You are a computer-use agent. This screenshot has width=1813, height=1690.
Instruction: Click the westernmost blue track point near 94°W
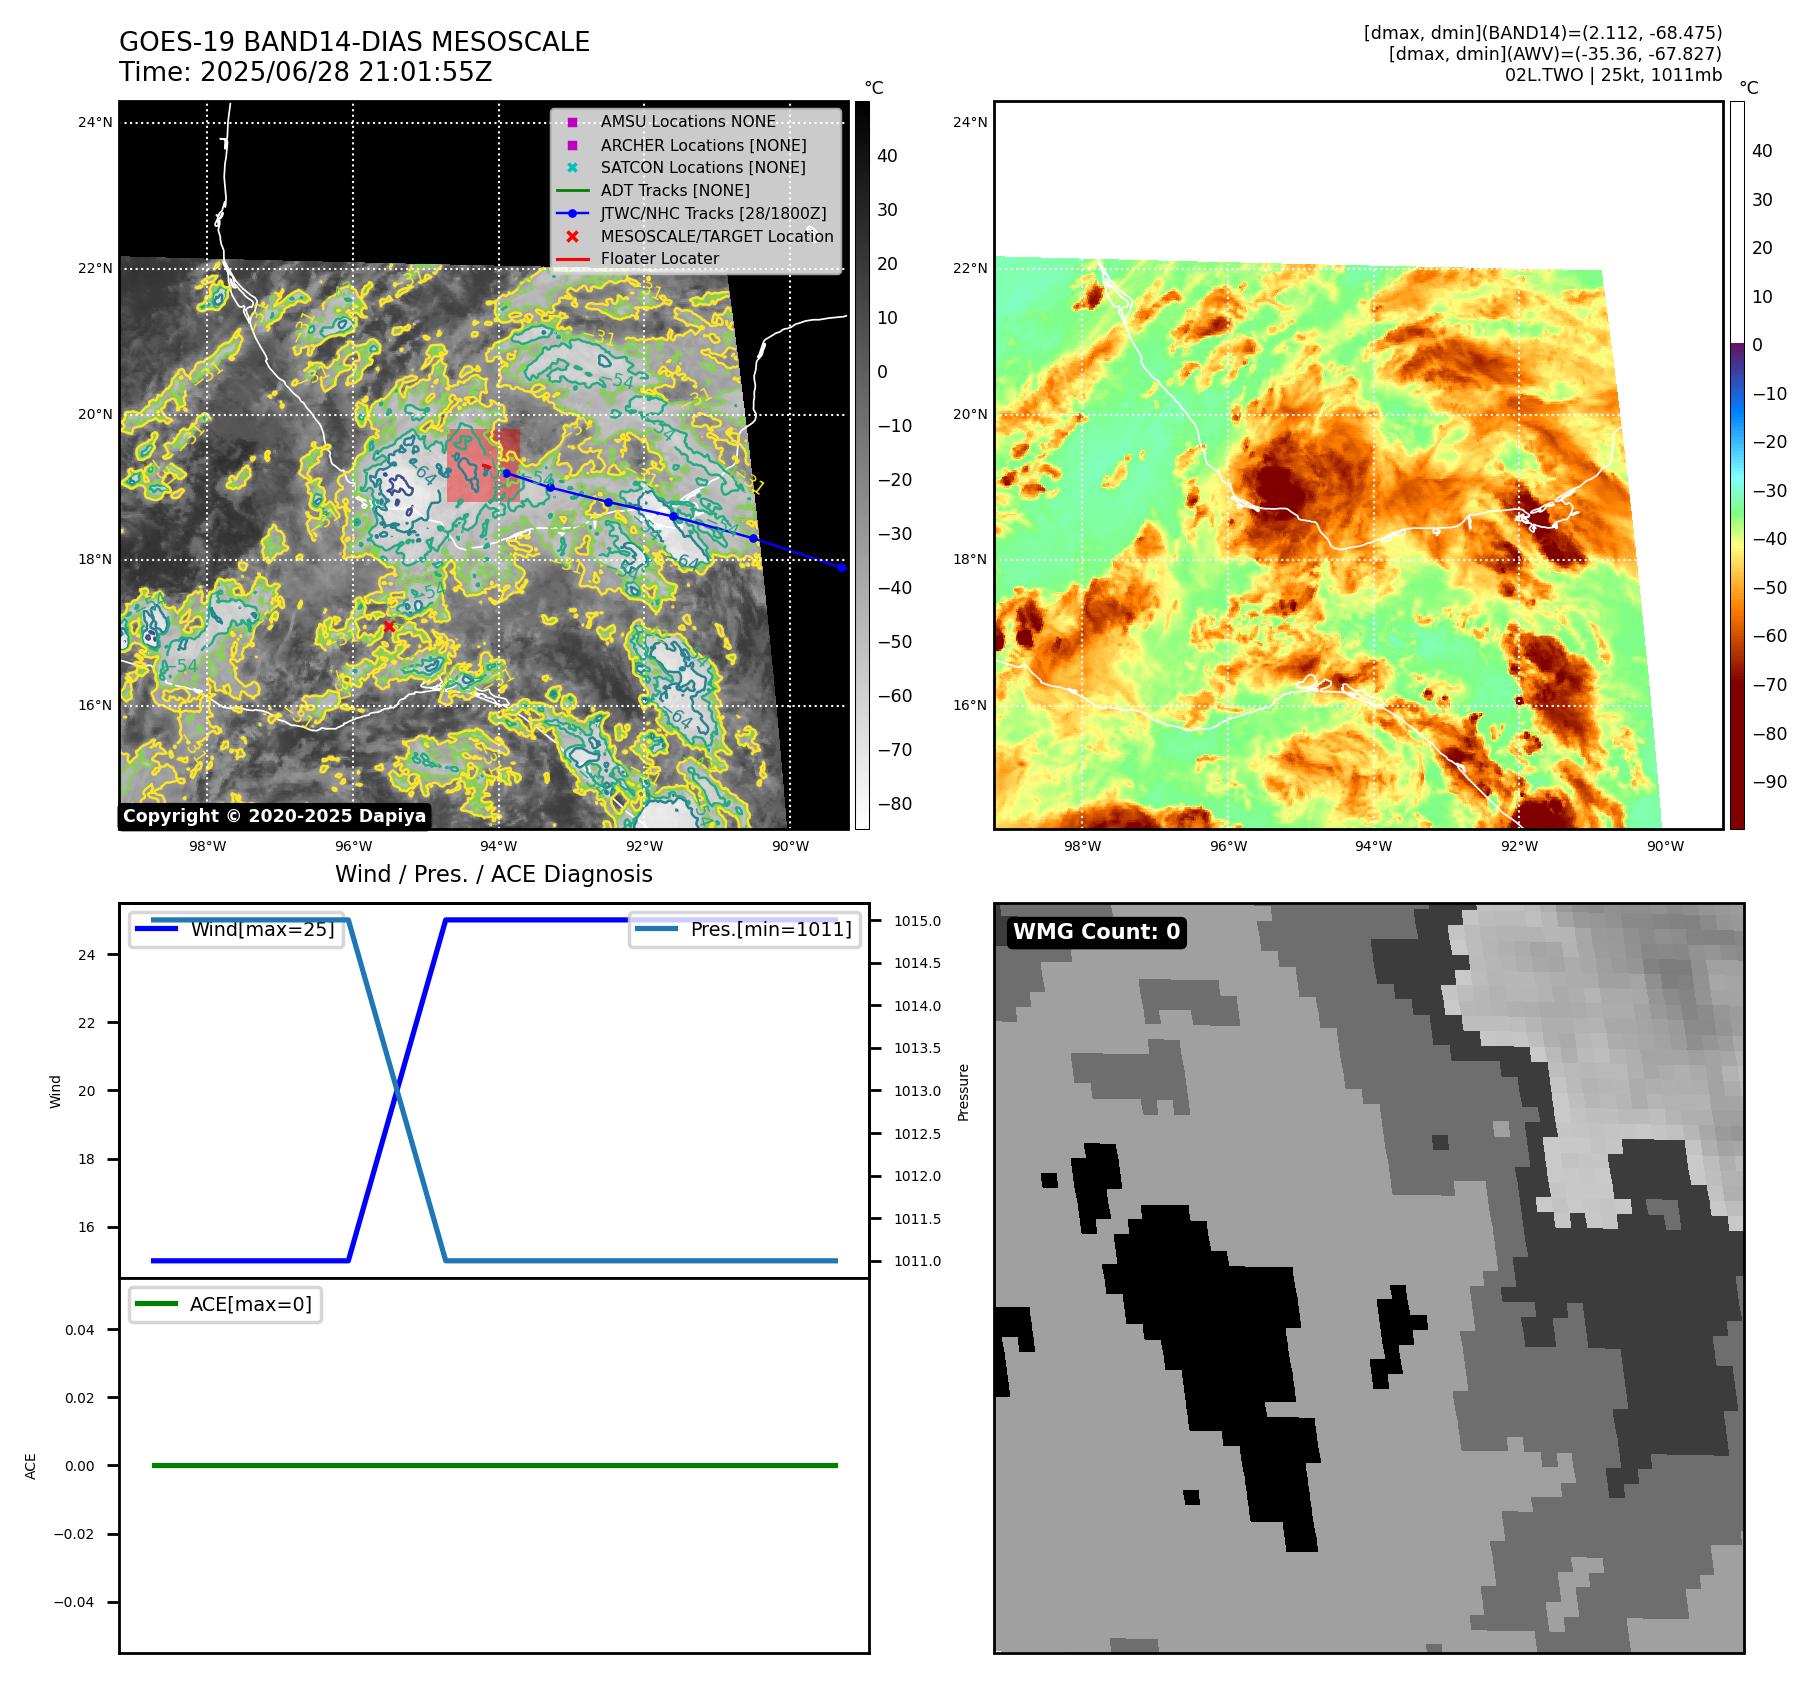pyautogui.click(x=506, y=473)
